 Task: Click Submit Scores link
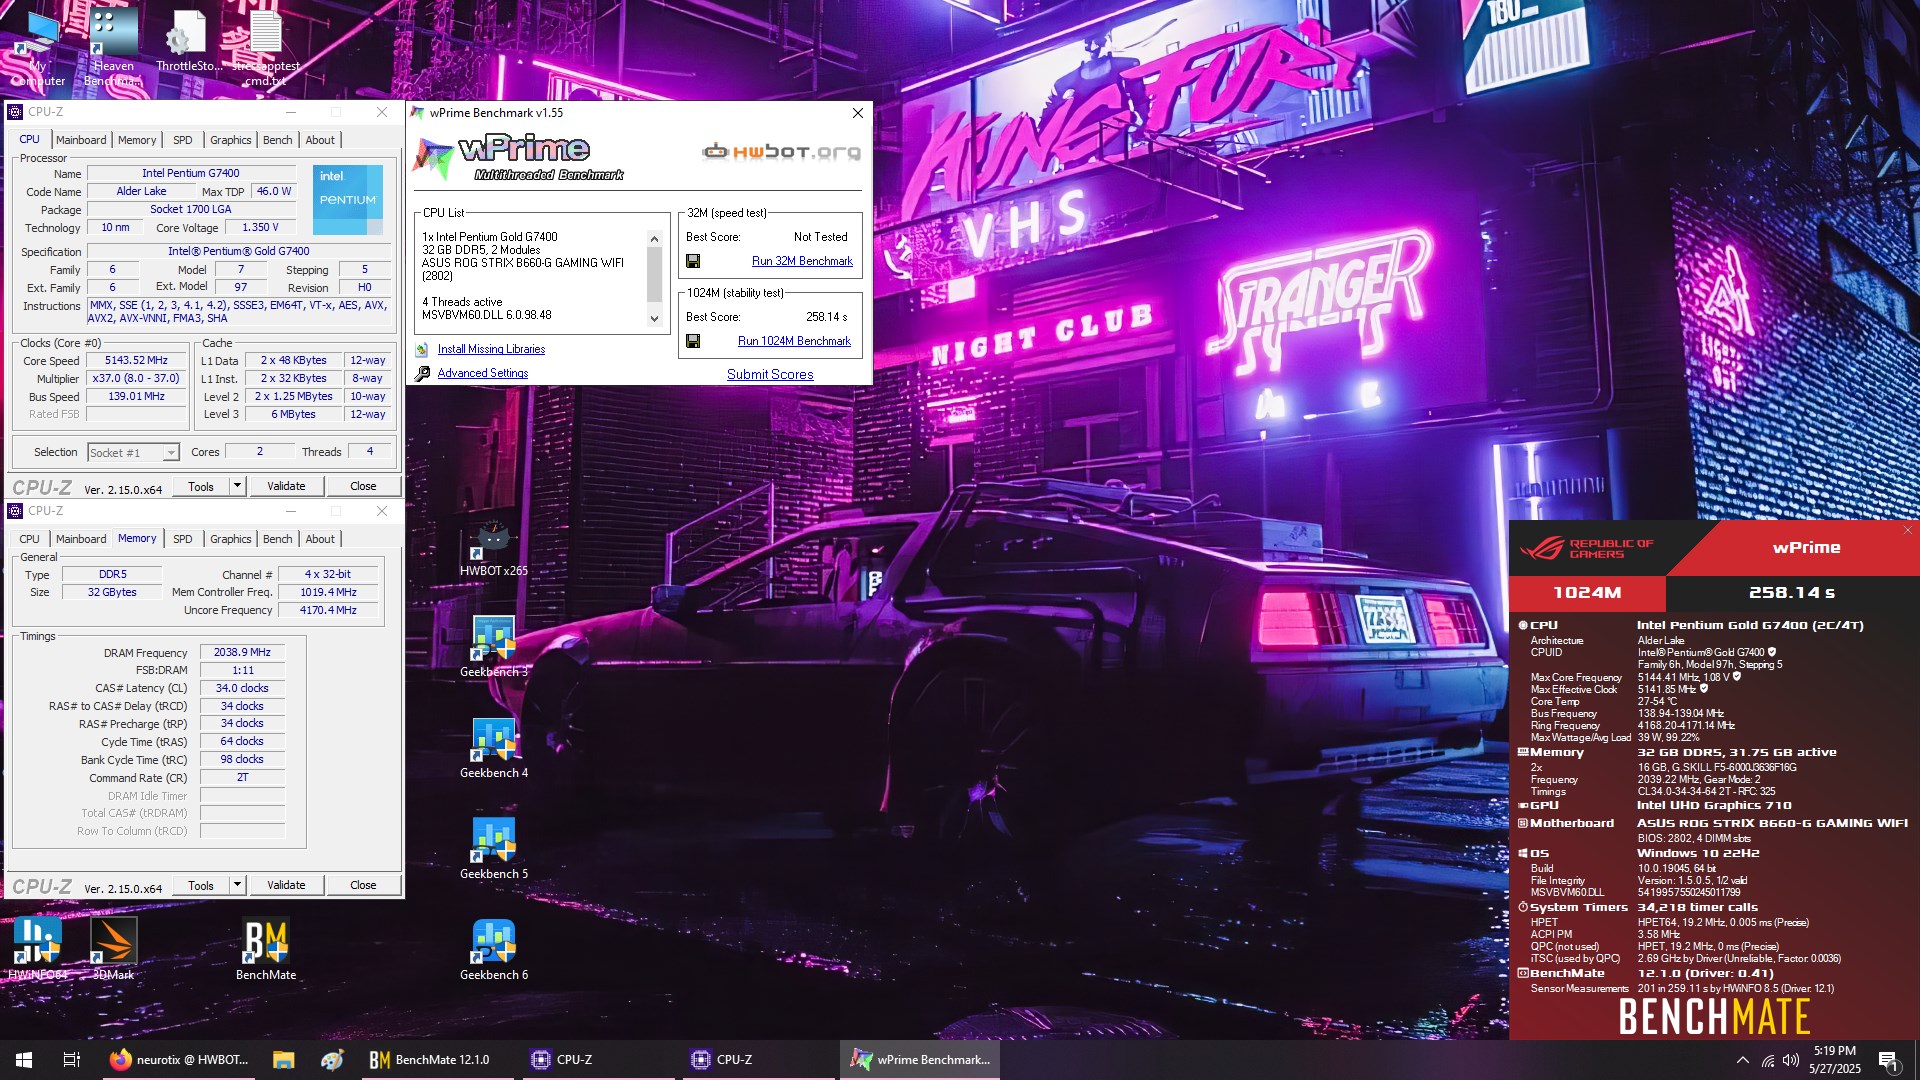coord(770,374)
